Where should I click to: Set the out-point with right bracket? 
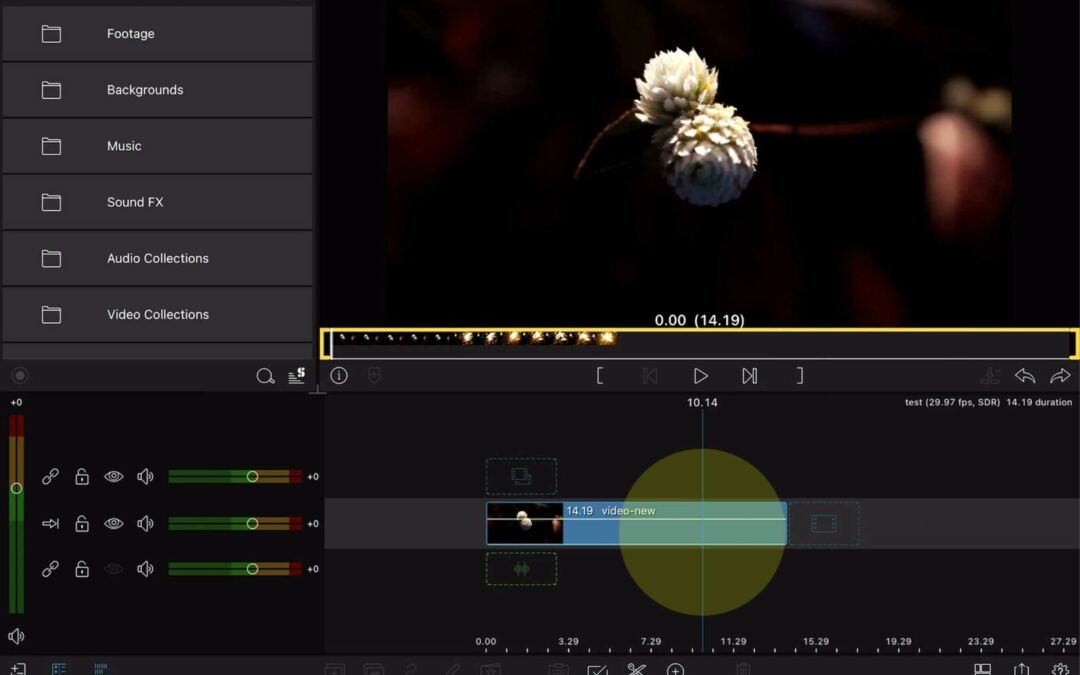pos(799,376)
